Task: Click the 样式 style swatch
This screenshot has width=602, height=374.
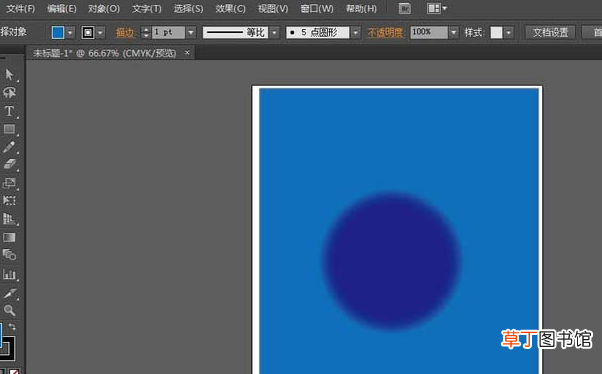Action: (x=496, y=33)
